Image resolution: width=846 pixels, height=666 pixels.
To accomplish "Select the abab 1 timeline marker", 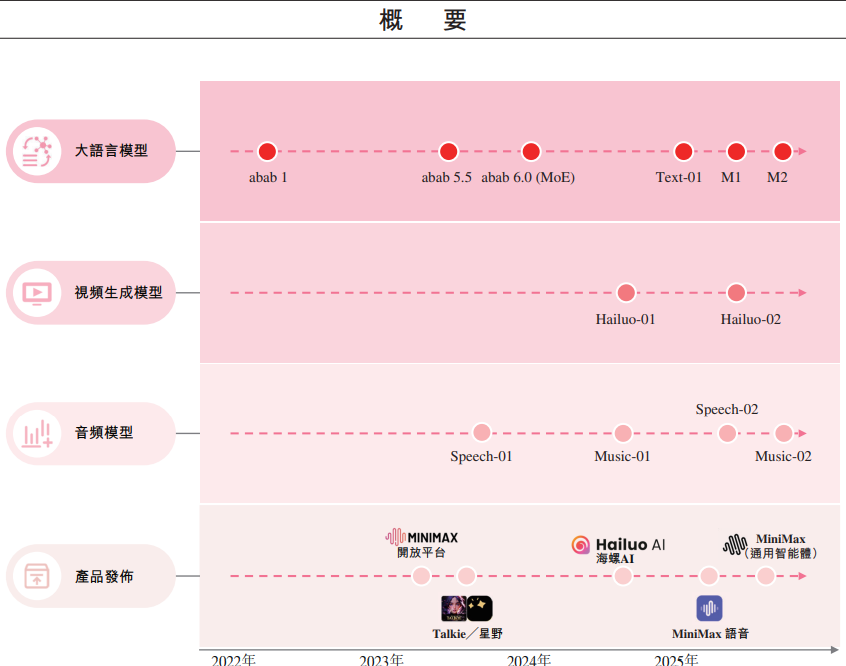I will (x=267, y=152).
